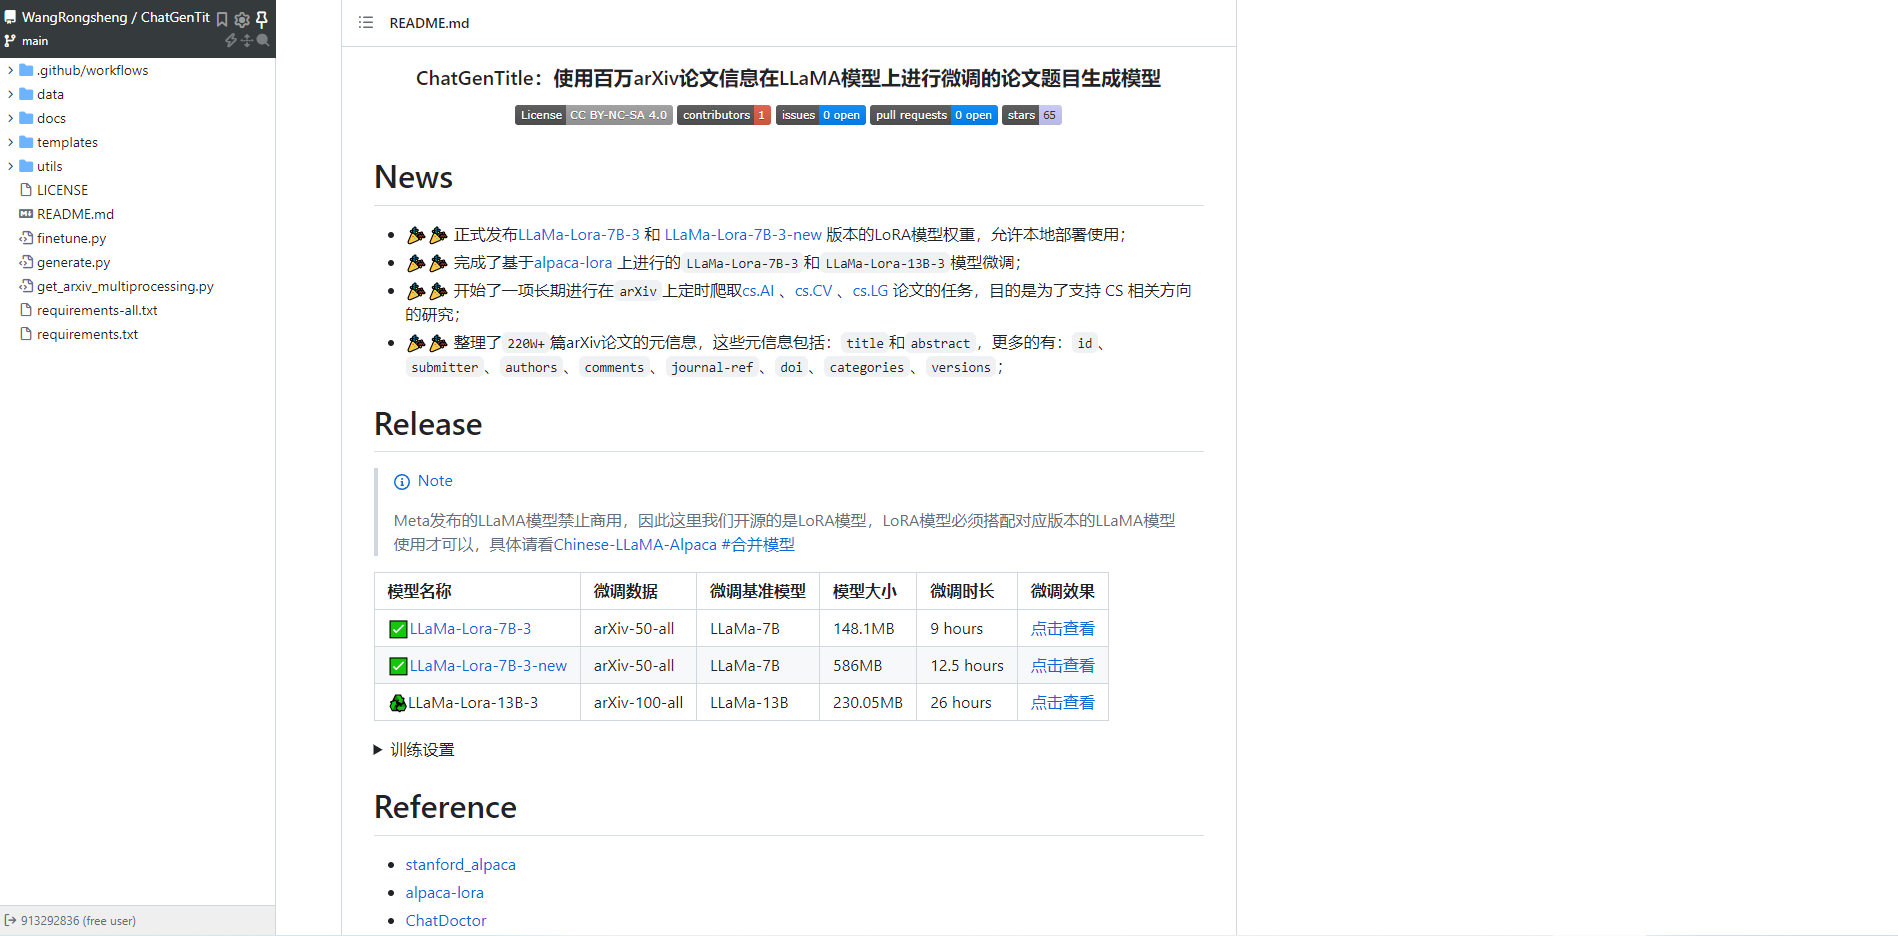Open the cs.AI link
Screen dimensions: 1898x936
[x=758, y=291]
